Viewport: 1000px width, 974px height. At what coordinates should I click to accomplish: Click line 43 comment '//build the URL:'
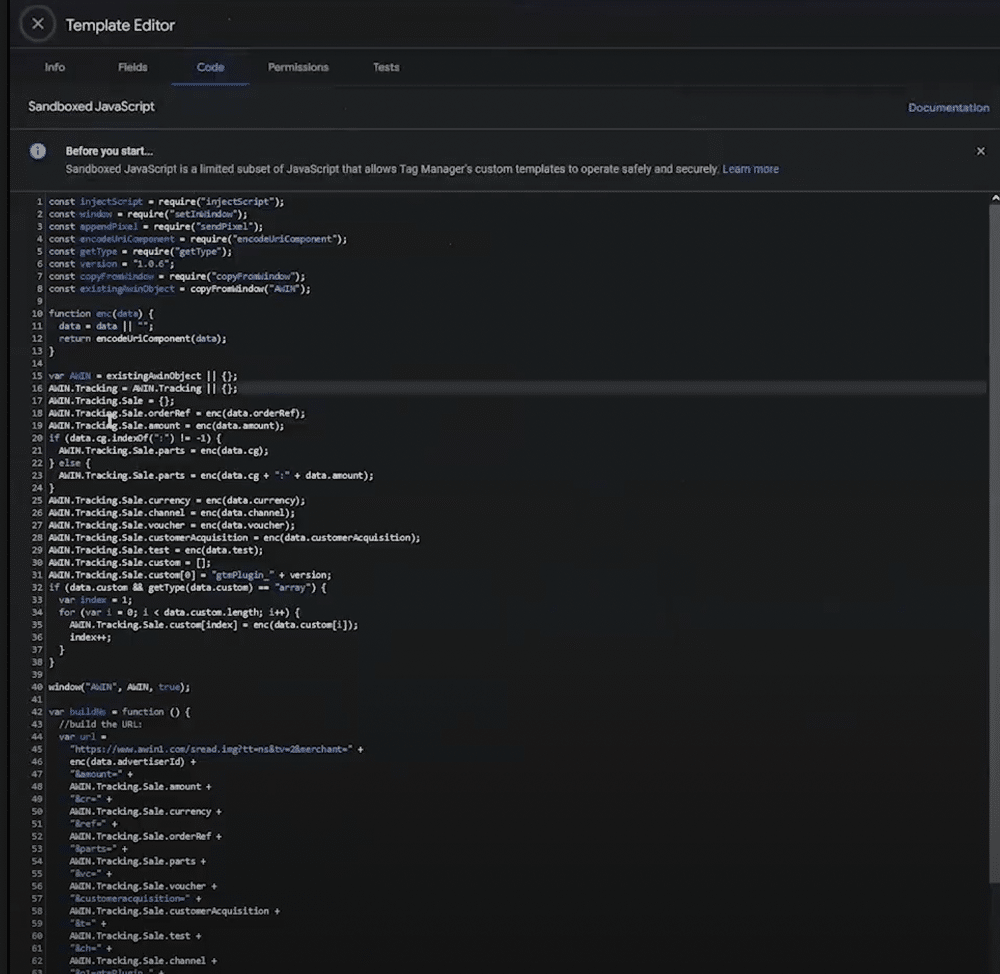(101, 725)
